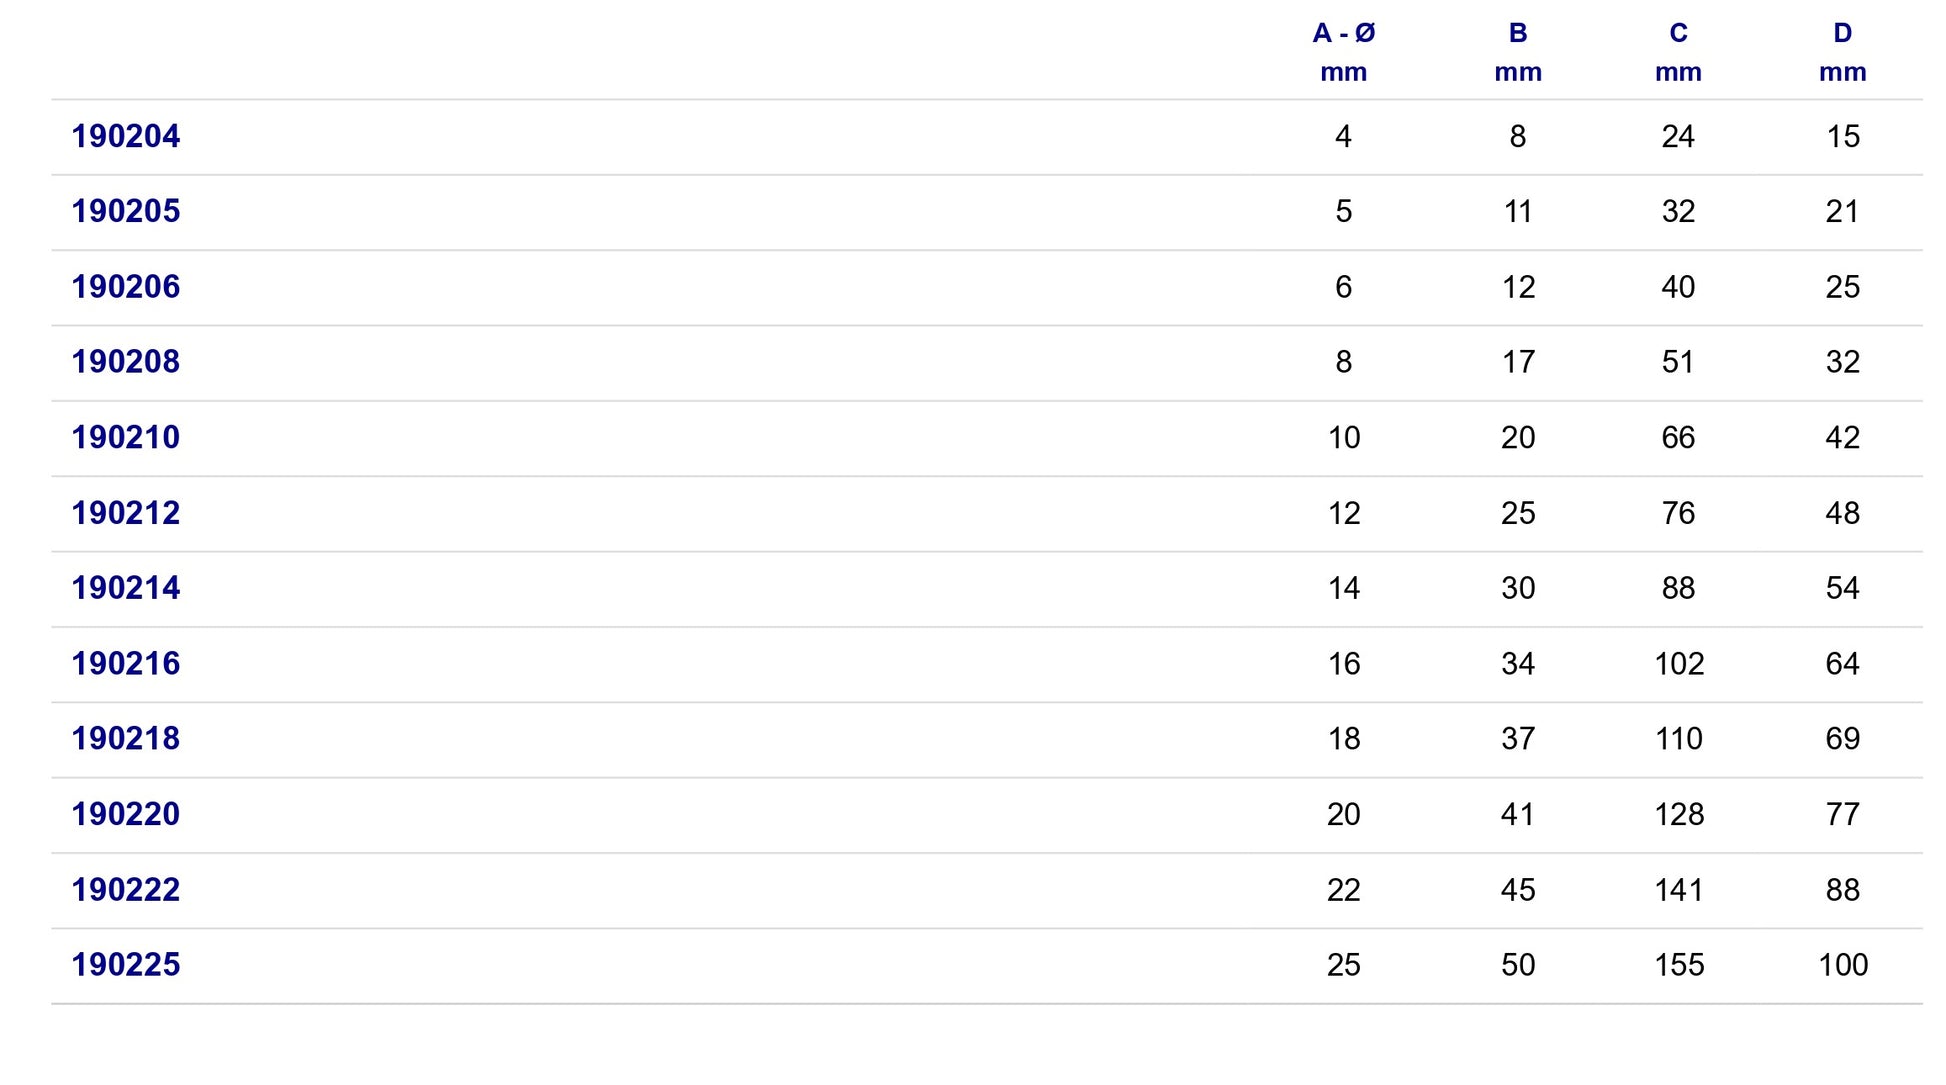Screen dimensions: 1946x1085
Task: Click the C mm column header
Action: point(1678,52)
